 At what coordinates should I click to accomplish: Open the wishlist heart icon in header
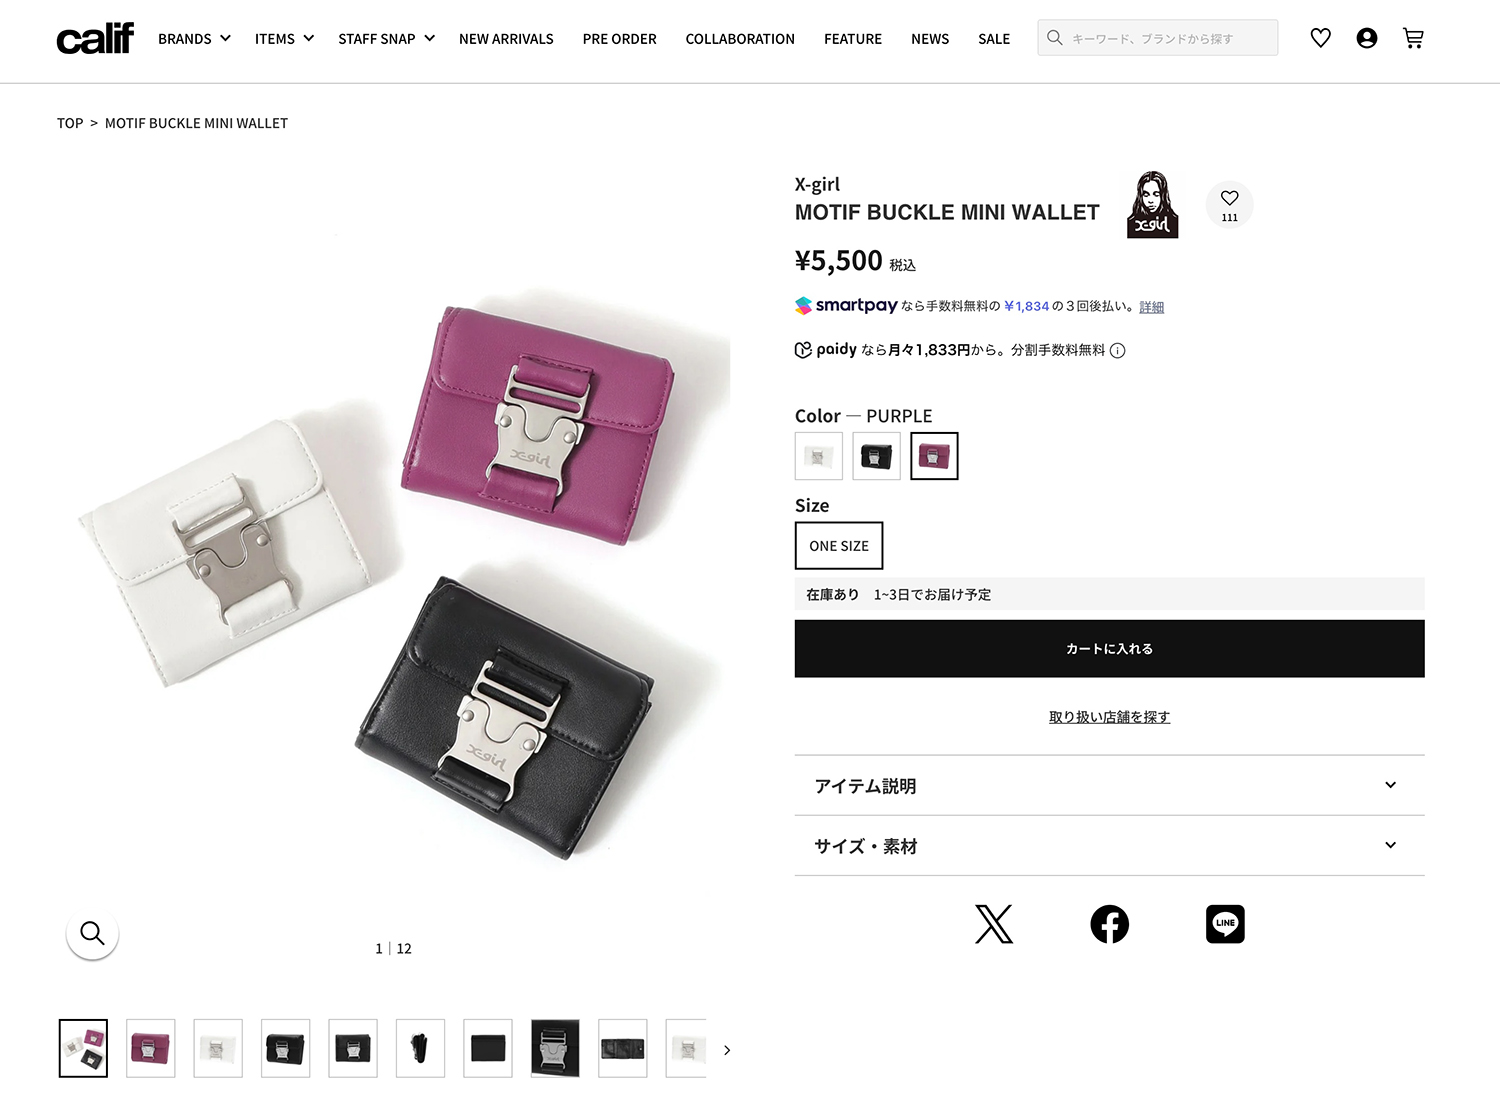tap(1320, 38)
